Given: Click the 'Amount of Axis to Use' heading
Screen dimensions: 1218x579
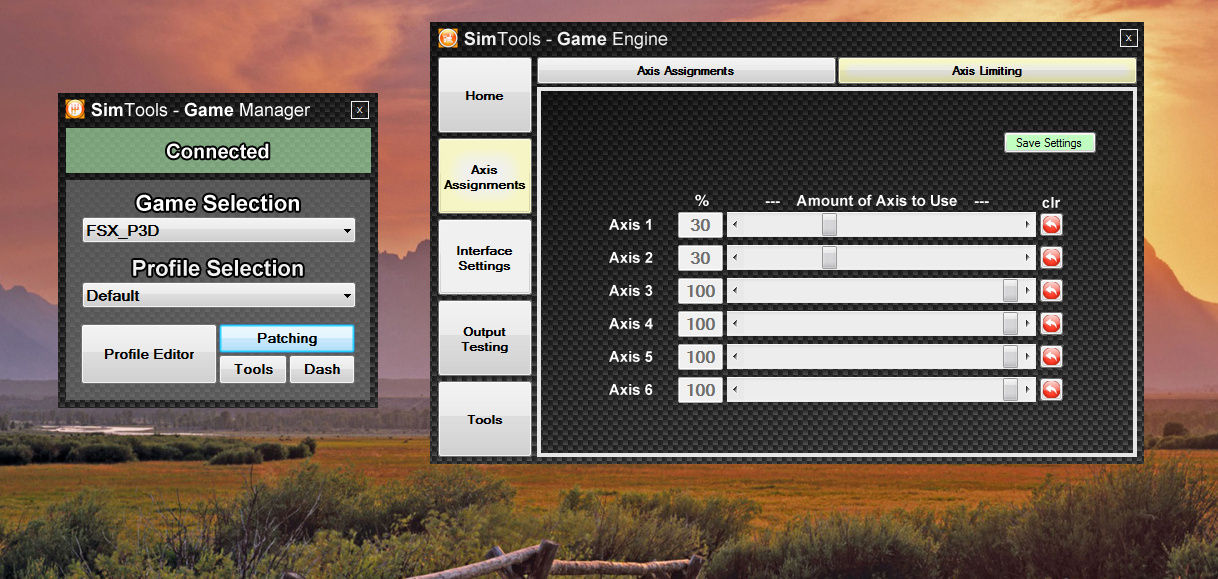Looking at the screenshot, I should [x=877, y=201].
